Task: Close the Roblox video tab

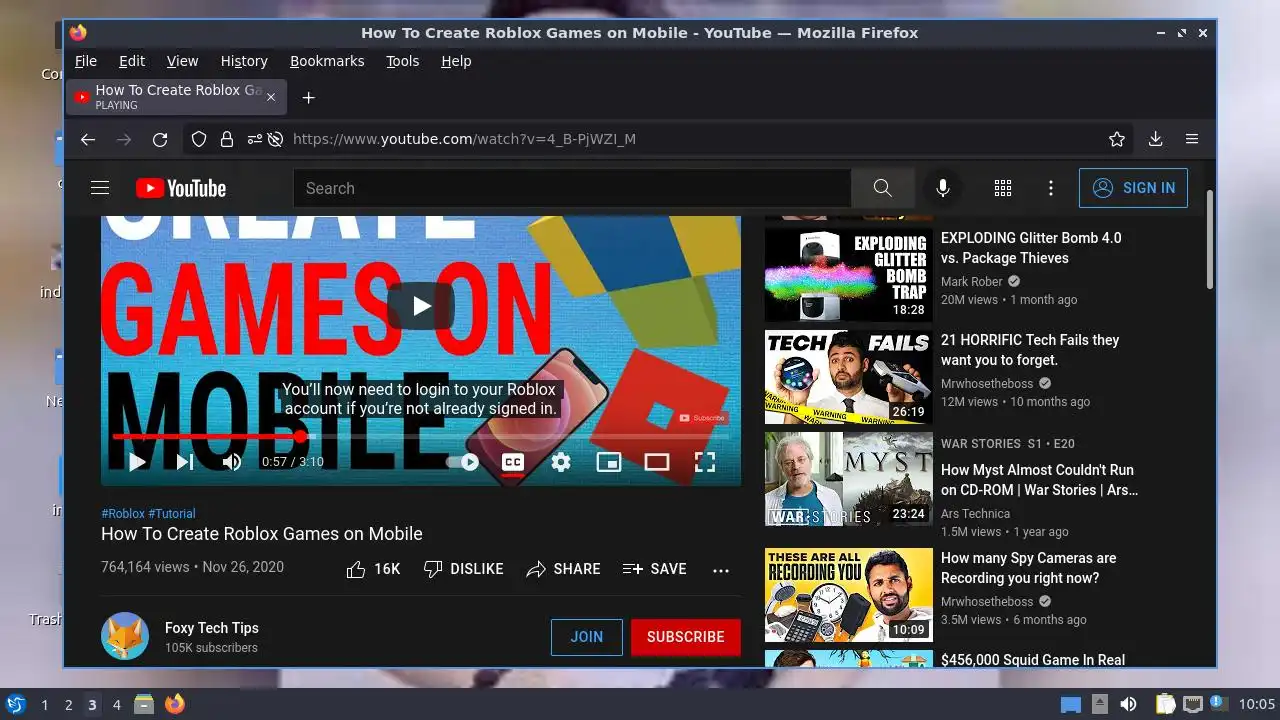Action: (271, 97)
